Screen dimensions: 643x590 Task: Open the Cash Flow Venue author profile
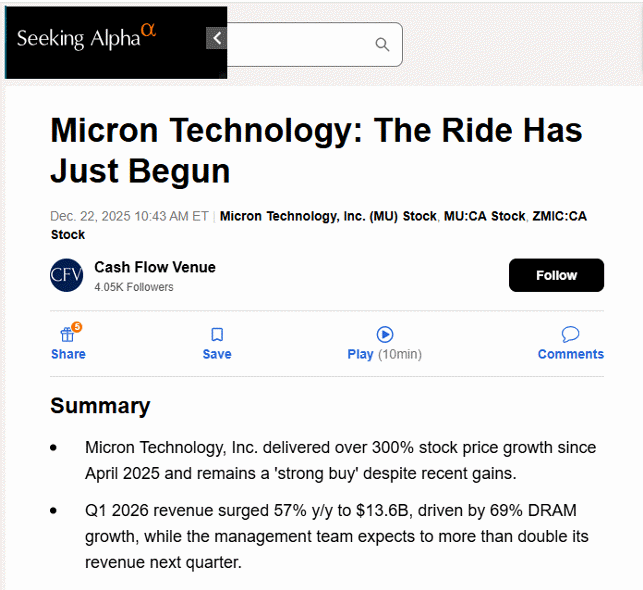coord(155,267)
